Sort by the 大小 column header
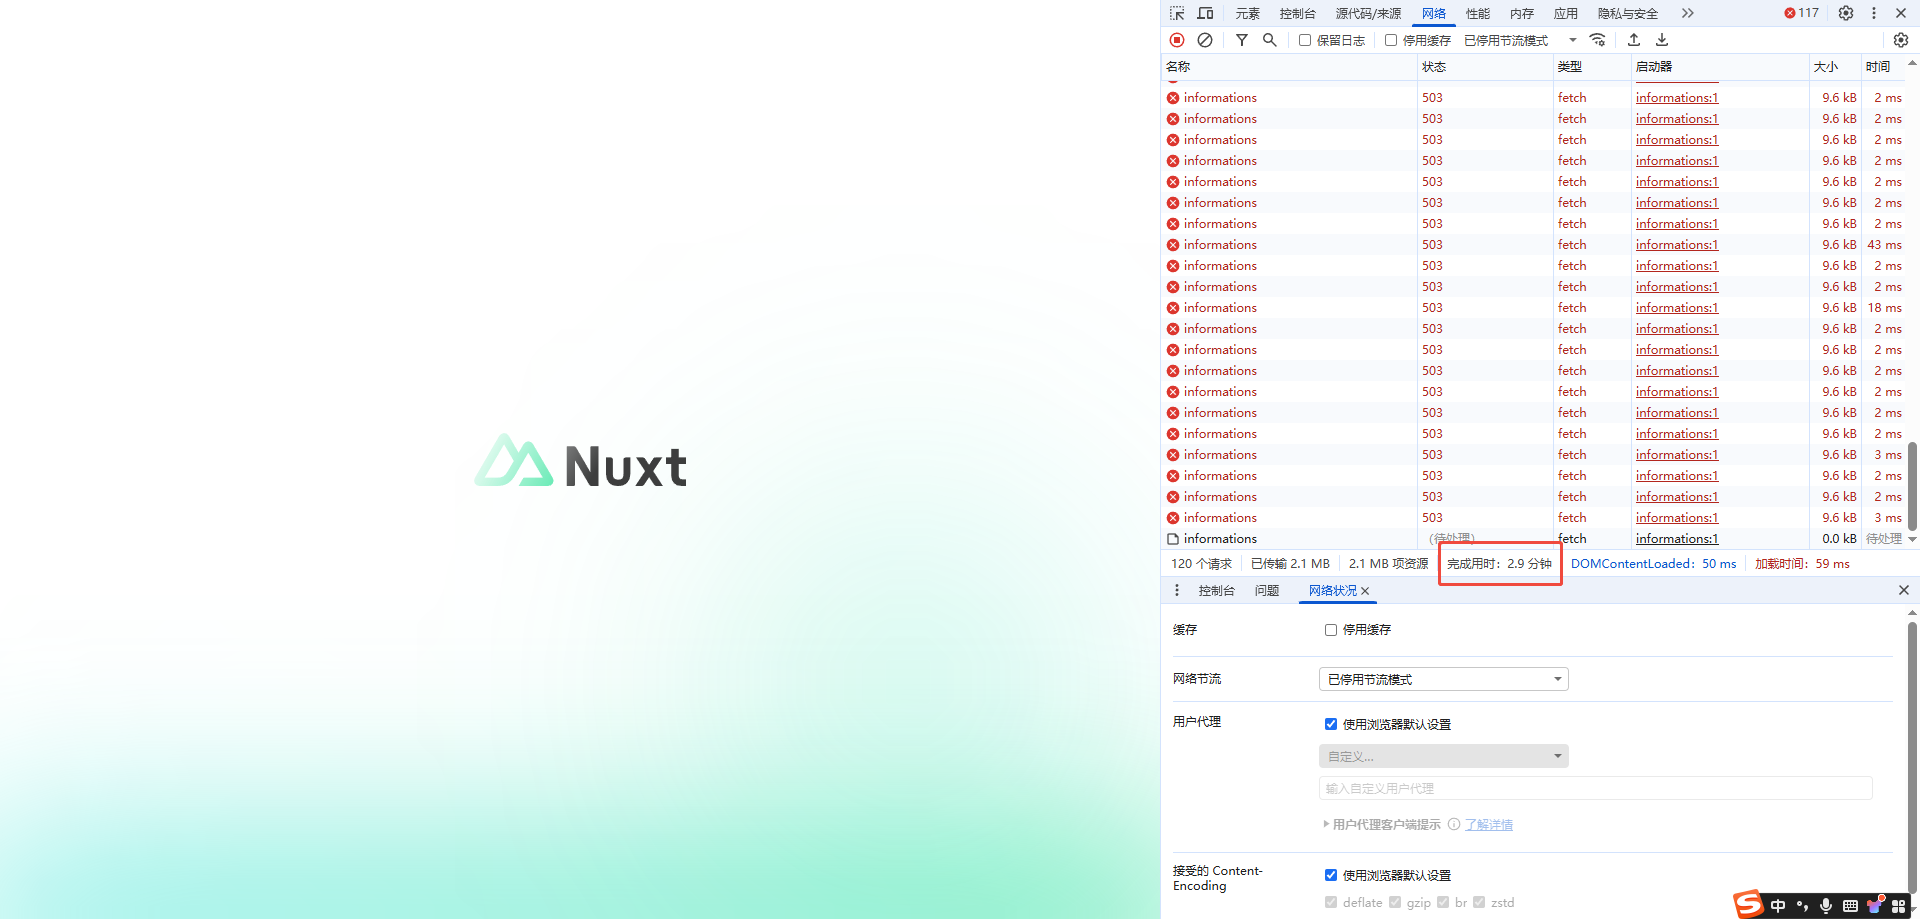The image size is (1920, 919). click(x=1834, y=67)
